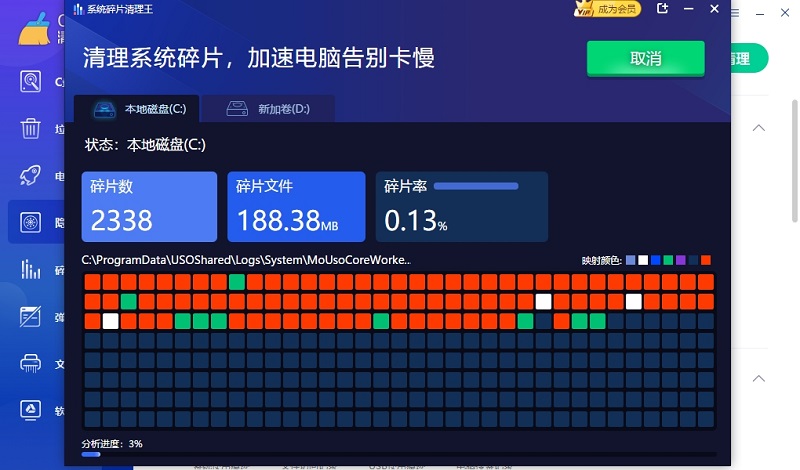Click the green legend swatch

click(x=668, y=260)
